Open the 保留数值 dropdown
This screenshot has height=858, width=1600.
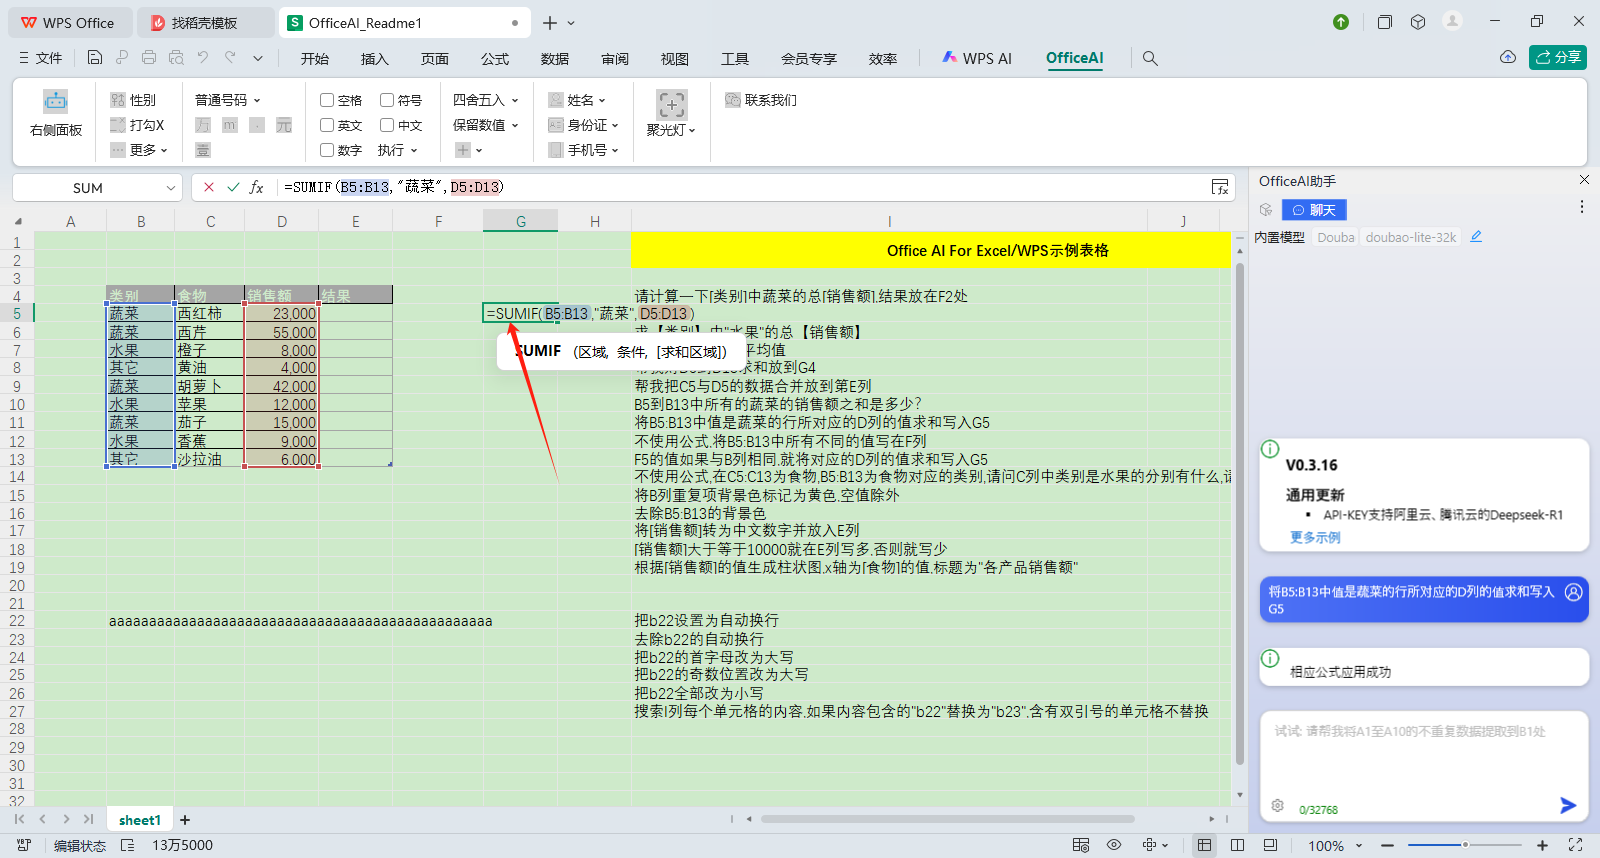pos(486,125)
